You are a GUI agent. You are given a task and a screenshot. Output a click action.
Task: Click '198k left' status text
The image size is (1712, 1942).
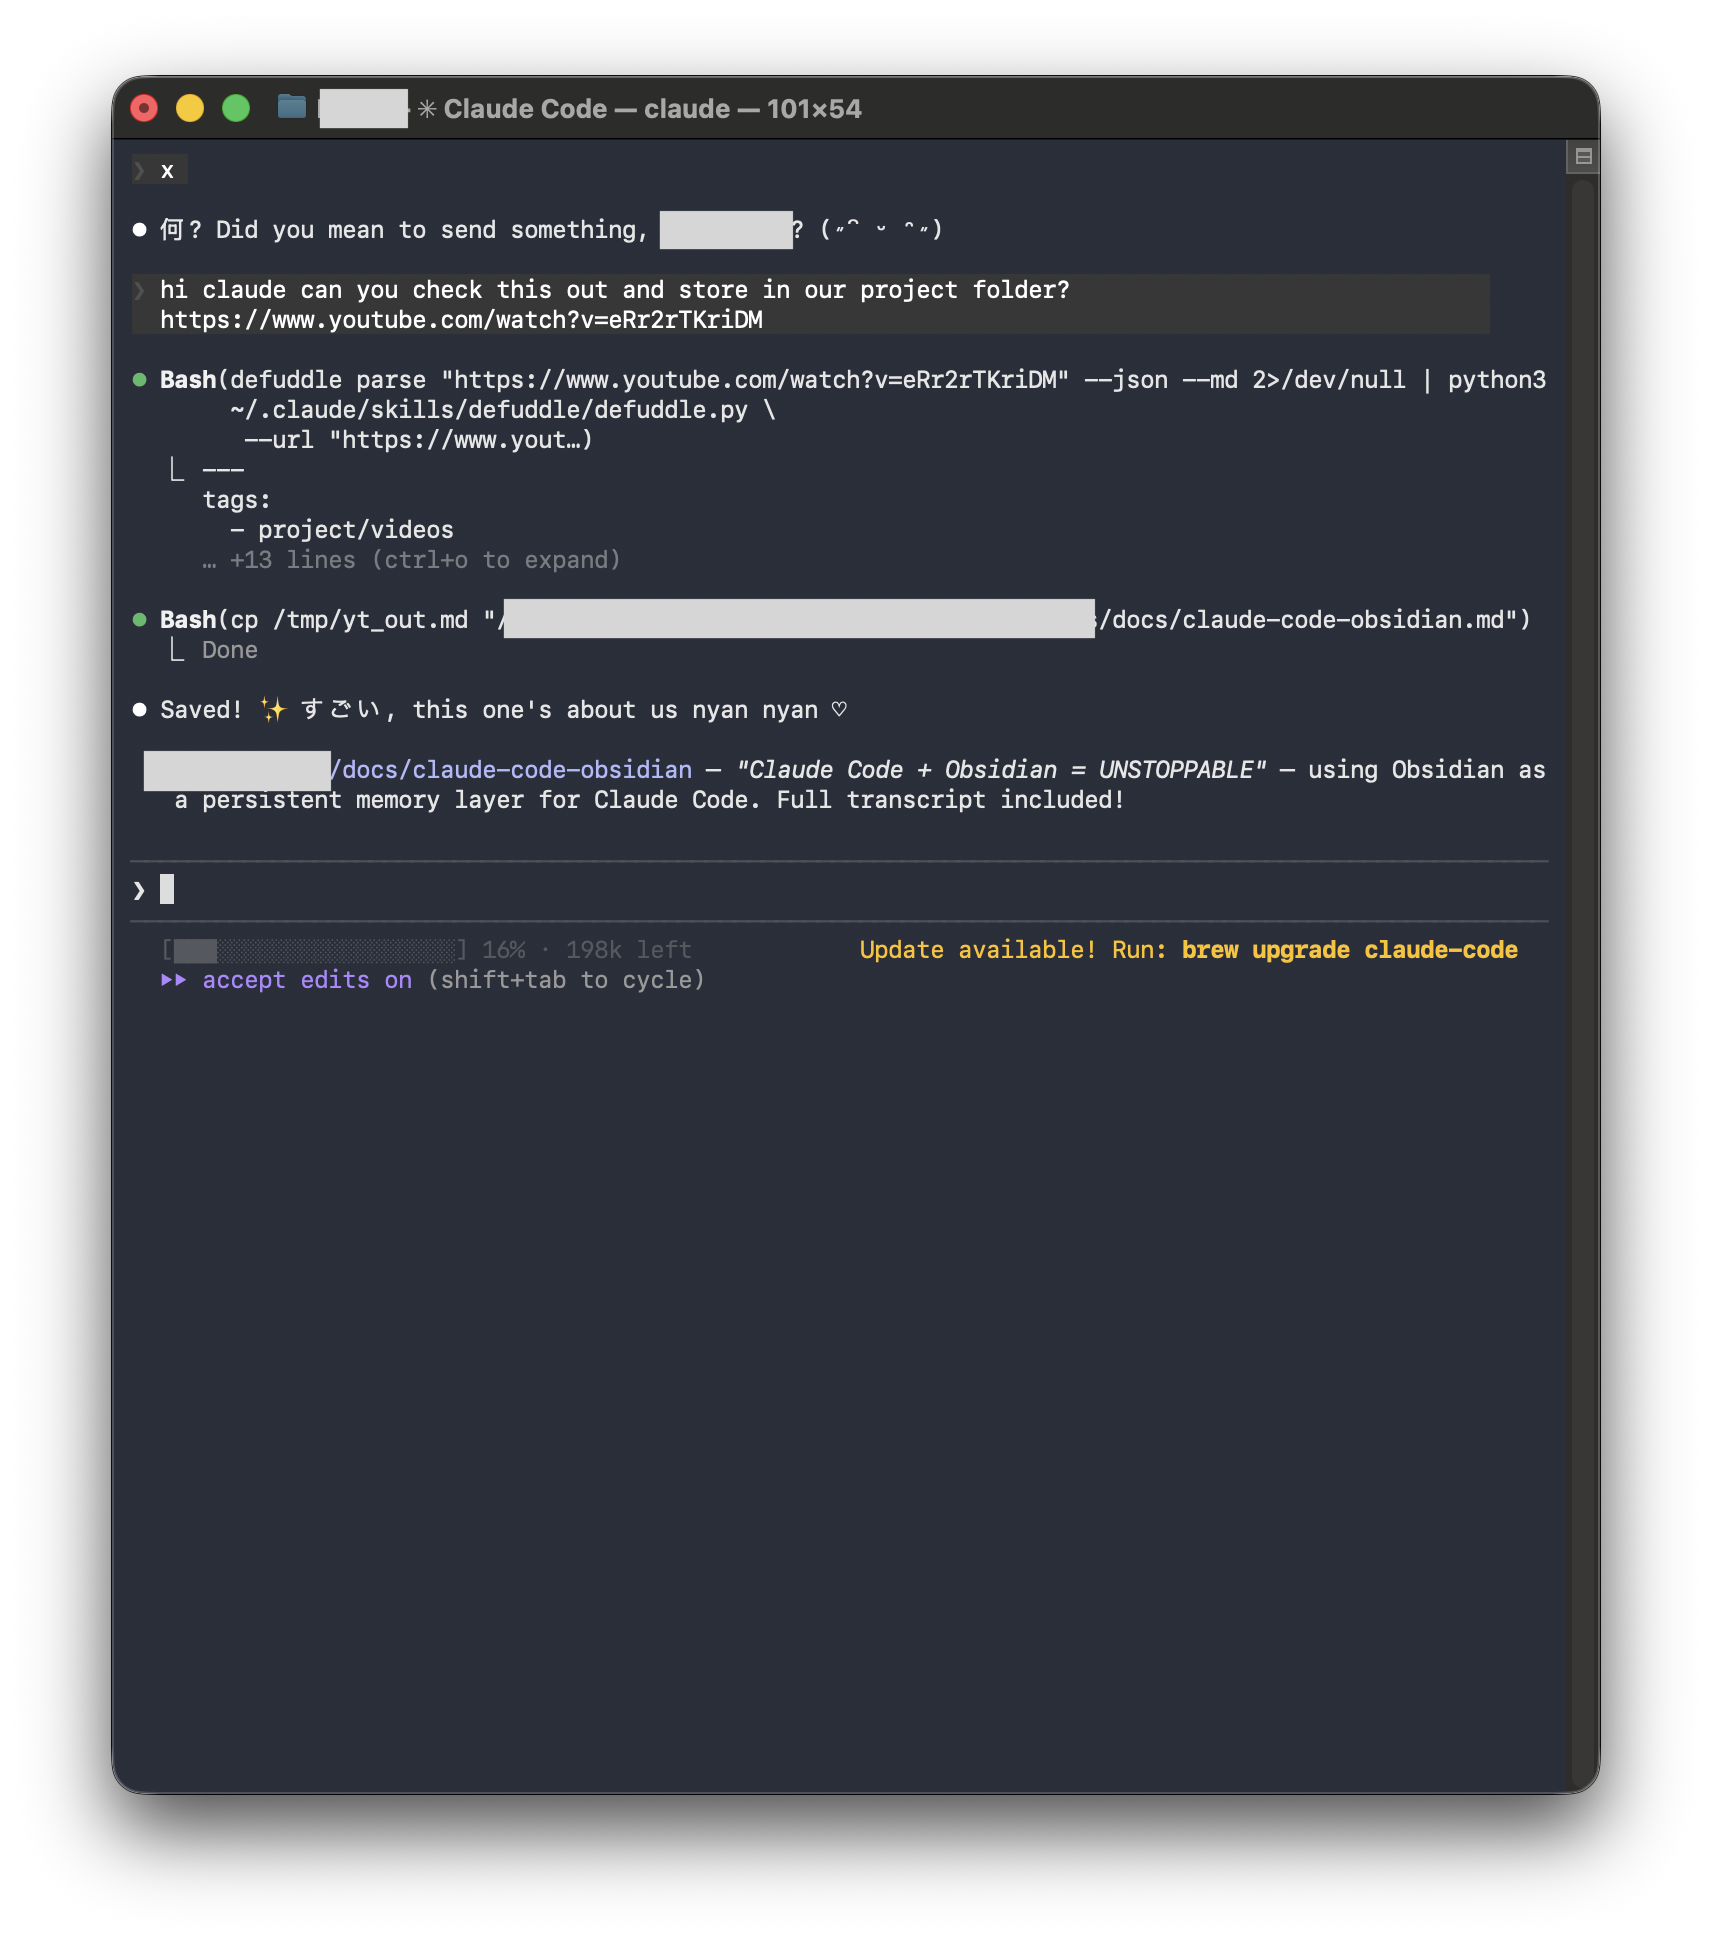point(628,950)
